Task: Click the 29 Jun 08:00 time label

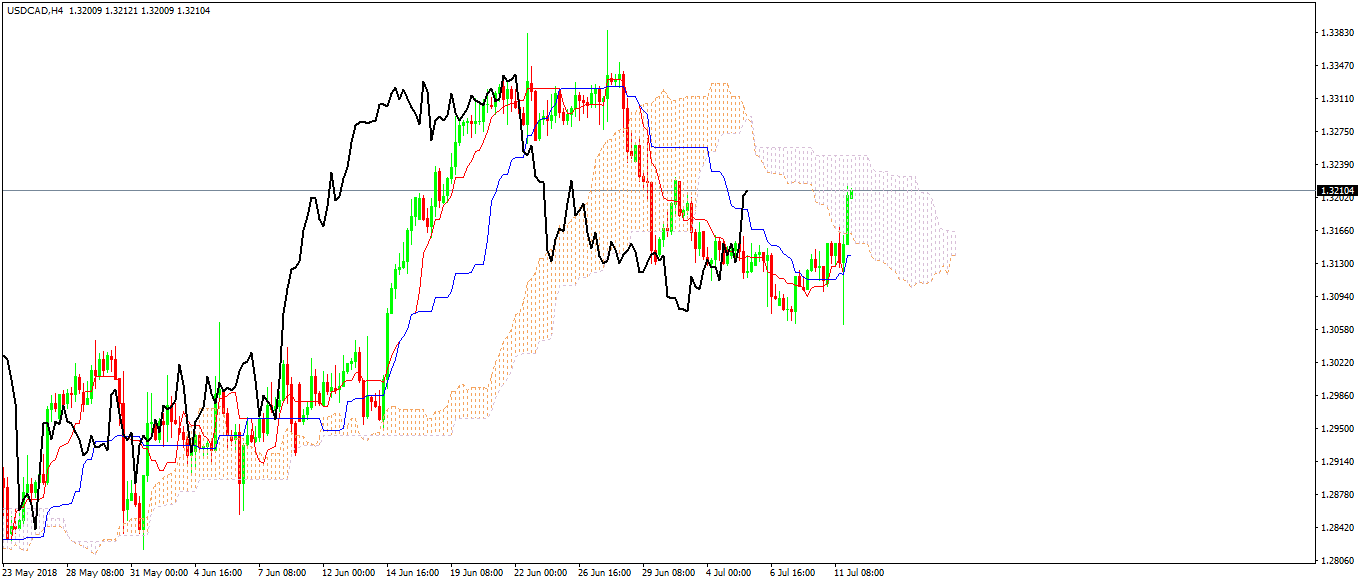Action: (x=669, y=574)
